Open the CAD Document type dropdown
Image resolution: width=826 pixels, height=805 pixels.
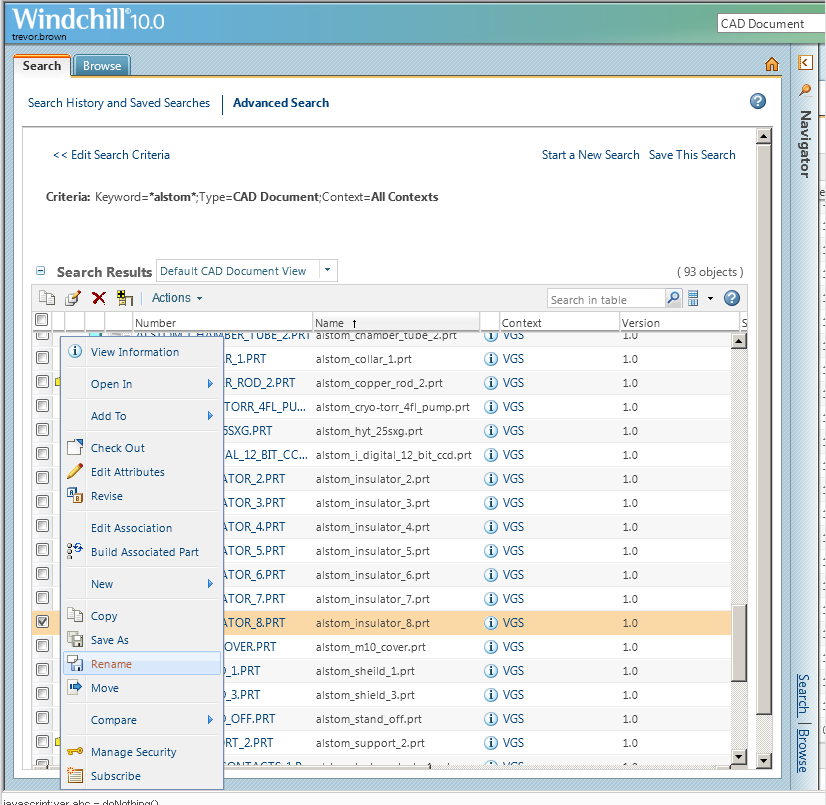click(771, 24)
